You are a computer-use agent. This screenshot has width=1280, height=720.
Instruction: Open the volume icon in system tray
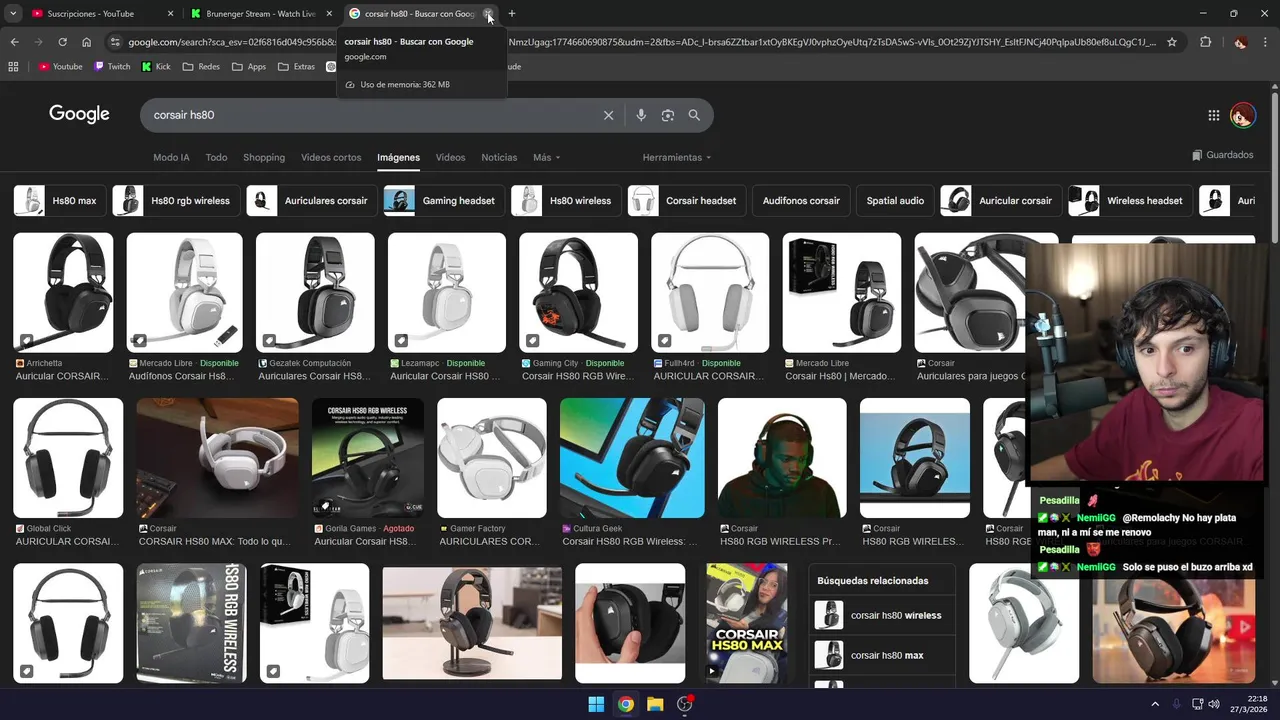tap(1214, 704)
